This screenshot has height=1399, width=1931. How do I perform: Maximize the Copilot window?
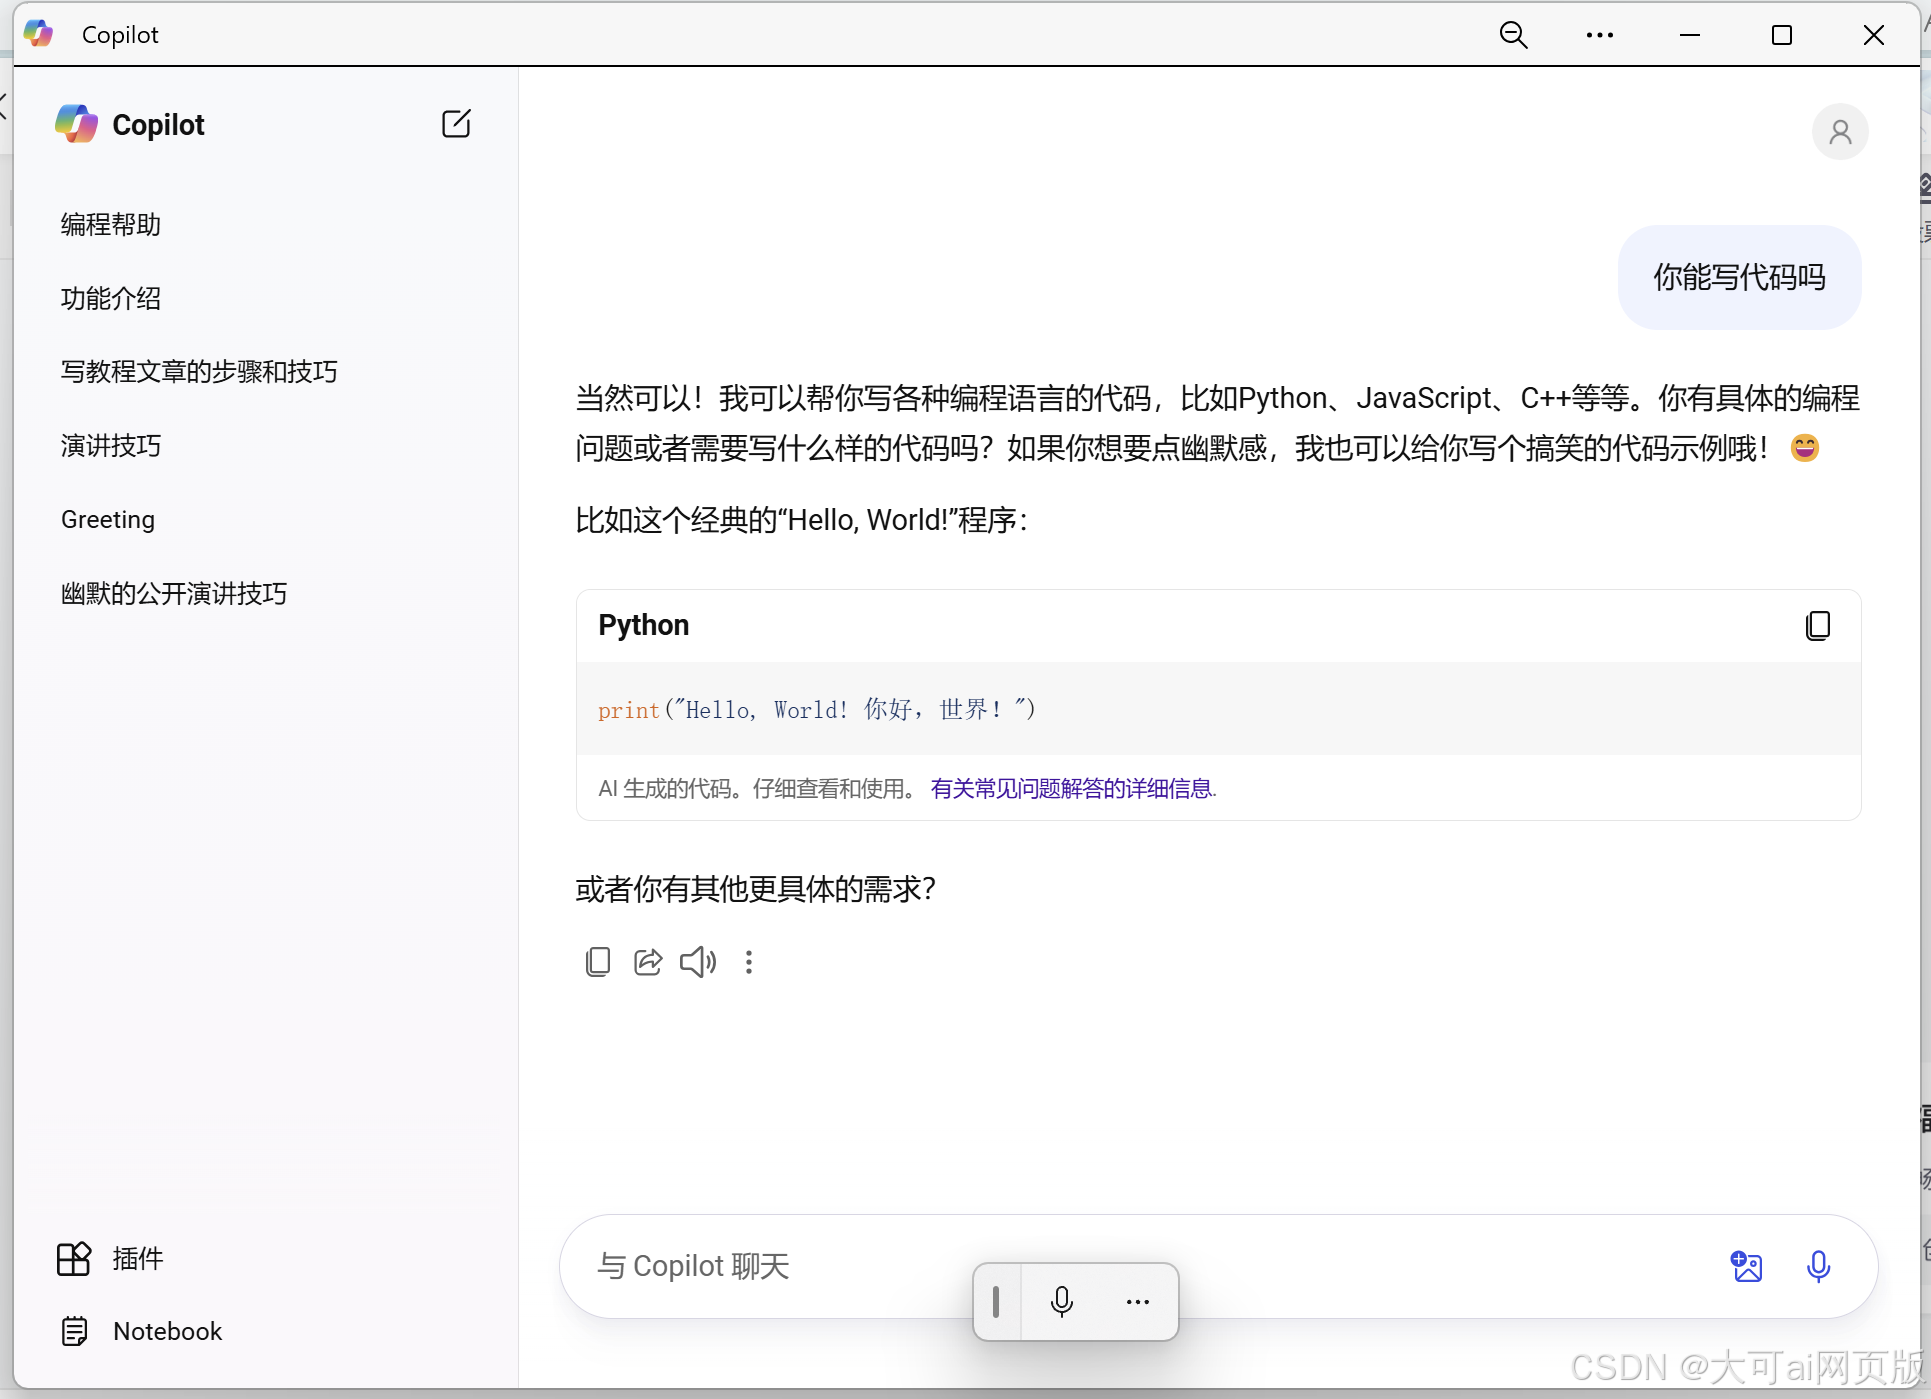pos(1782,35)
